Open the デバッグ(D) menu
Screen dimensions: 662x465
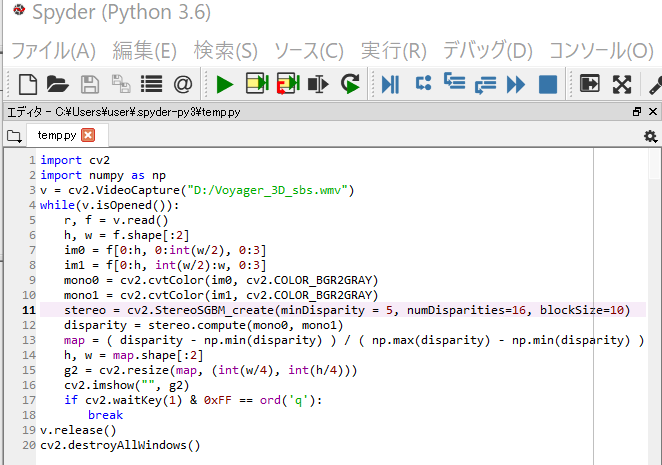[488, 51]
